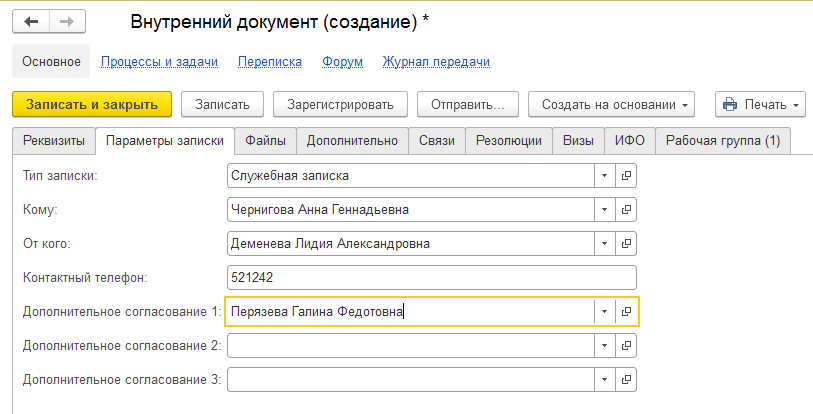Open the Дополнительное согласование 3 record icon
The width and height of the screenshot is (813, 414).
click(x=626, y=379)
